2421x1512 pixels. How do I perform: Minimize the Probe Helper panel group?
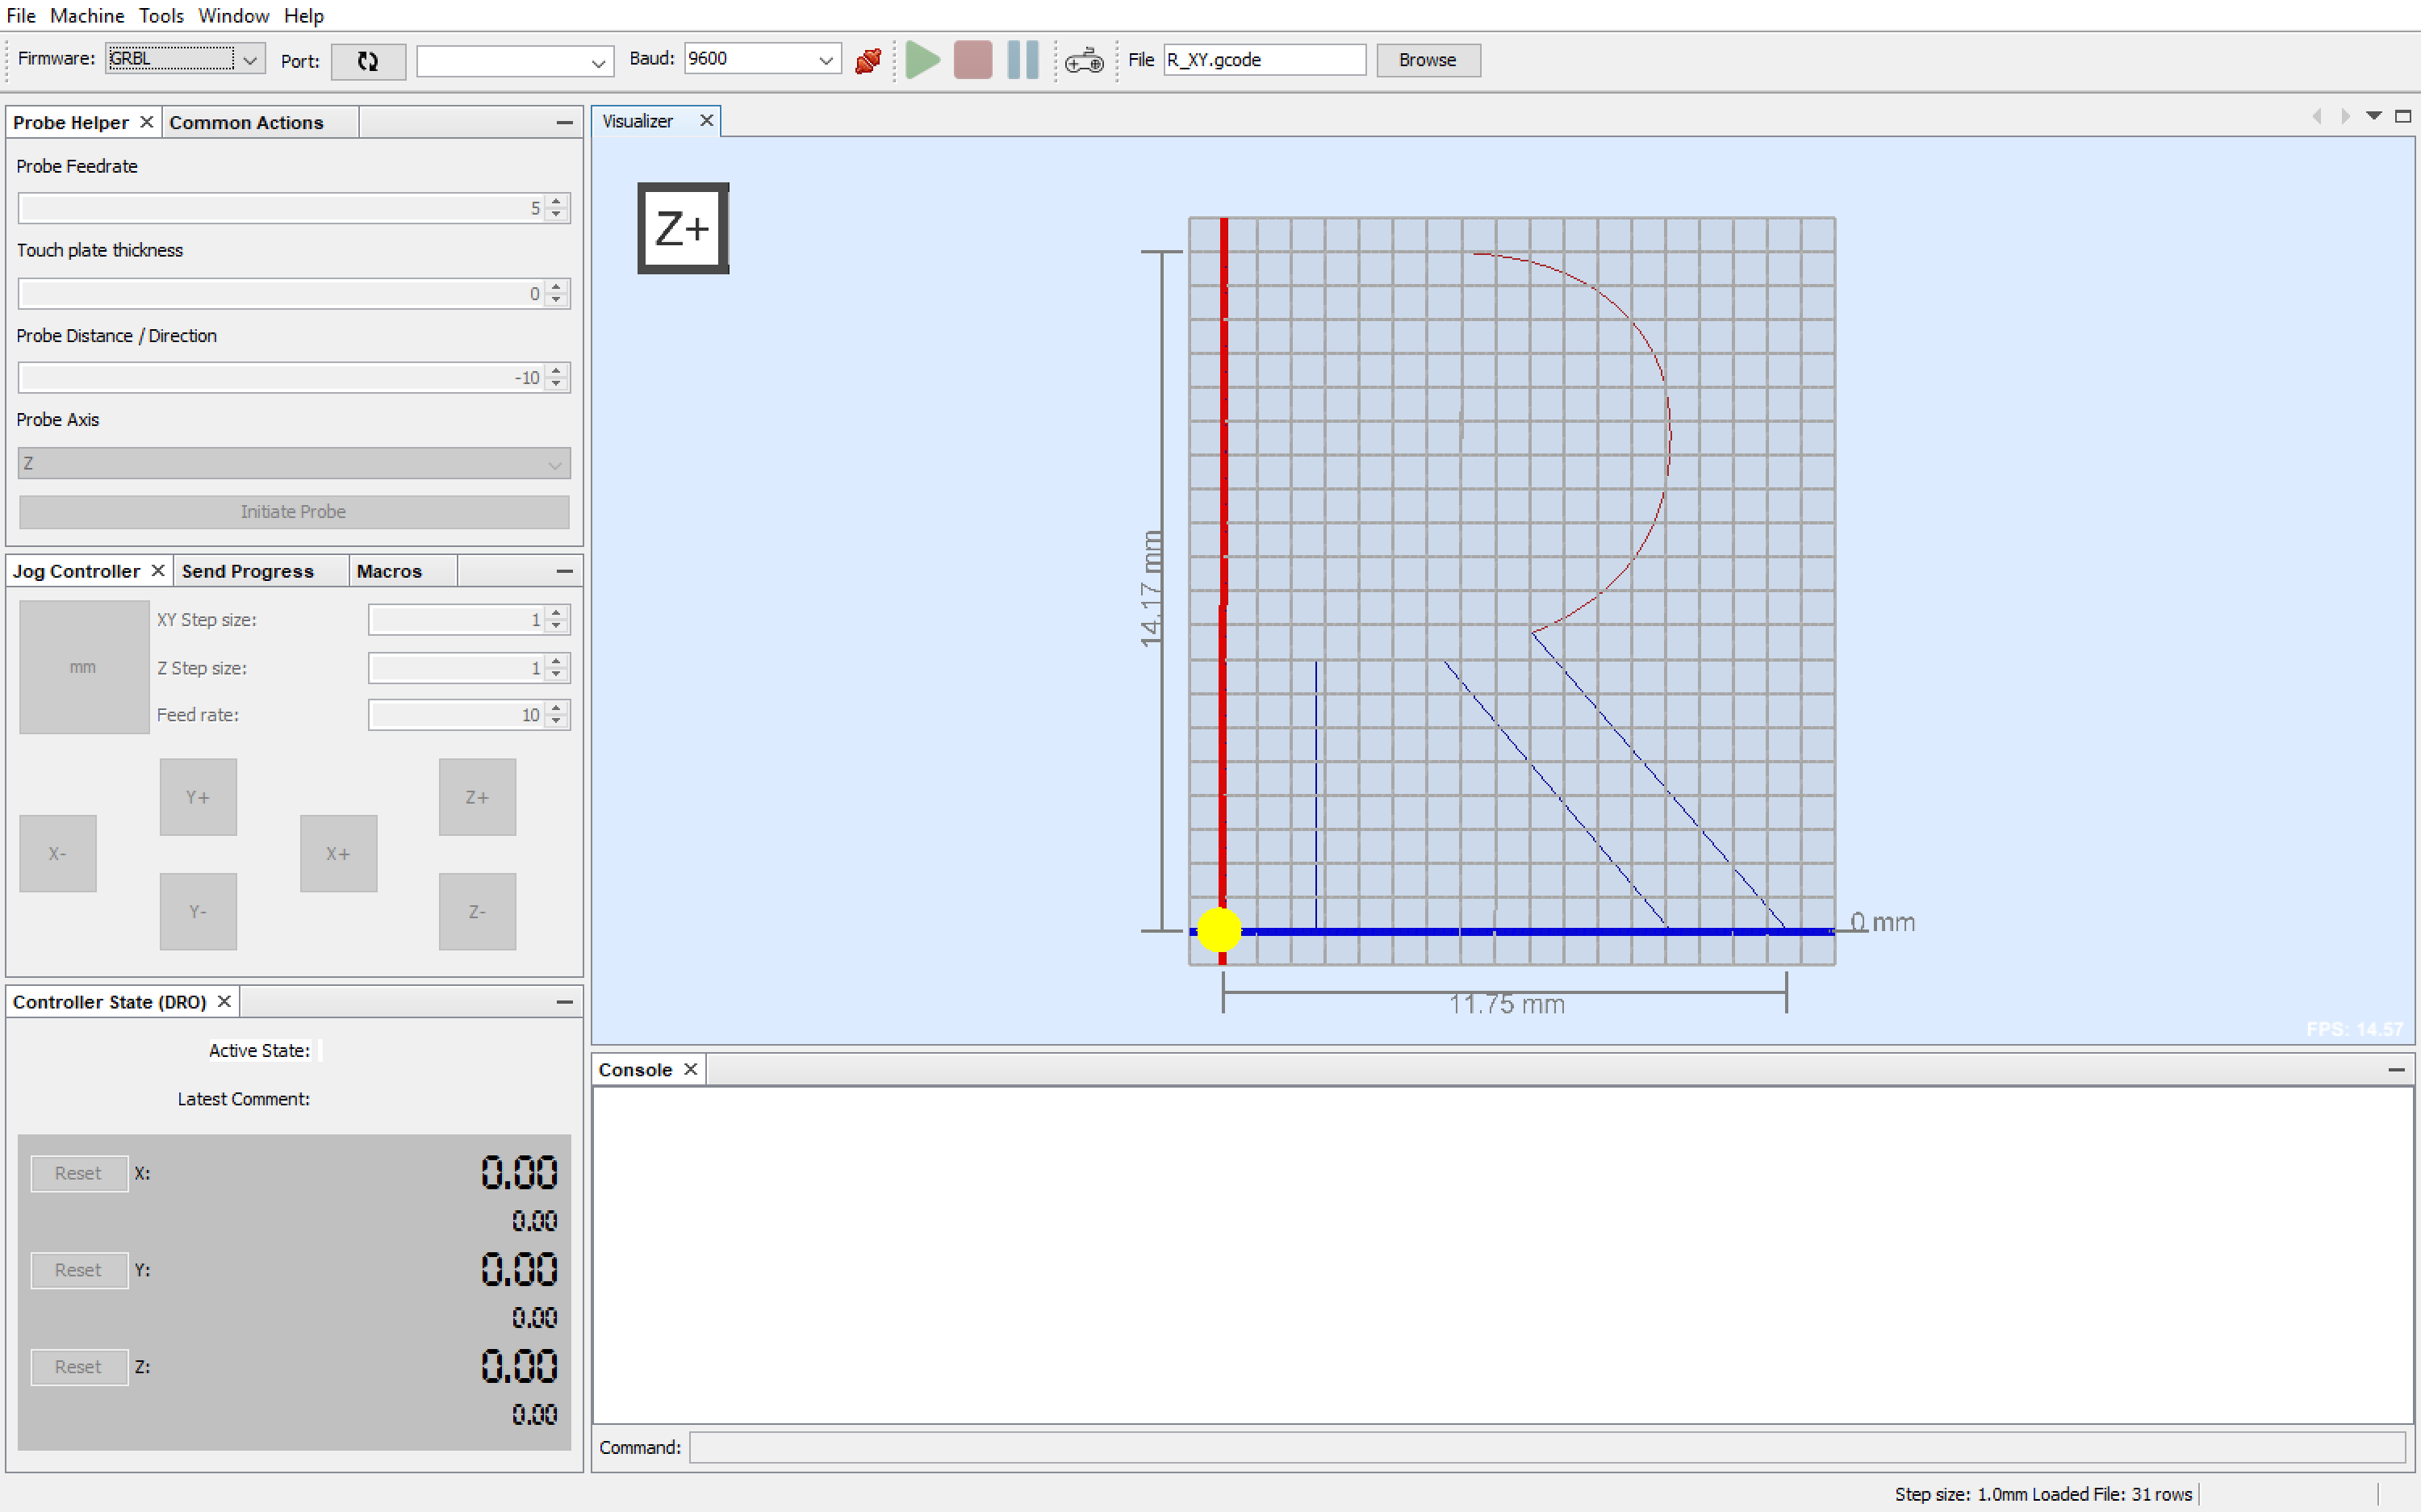(565, 122)
